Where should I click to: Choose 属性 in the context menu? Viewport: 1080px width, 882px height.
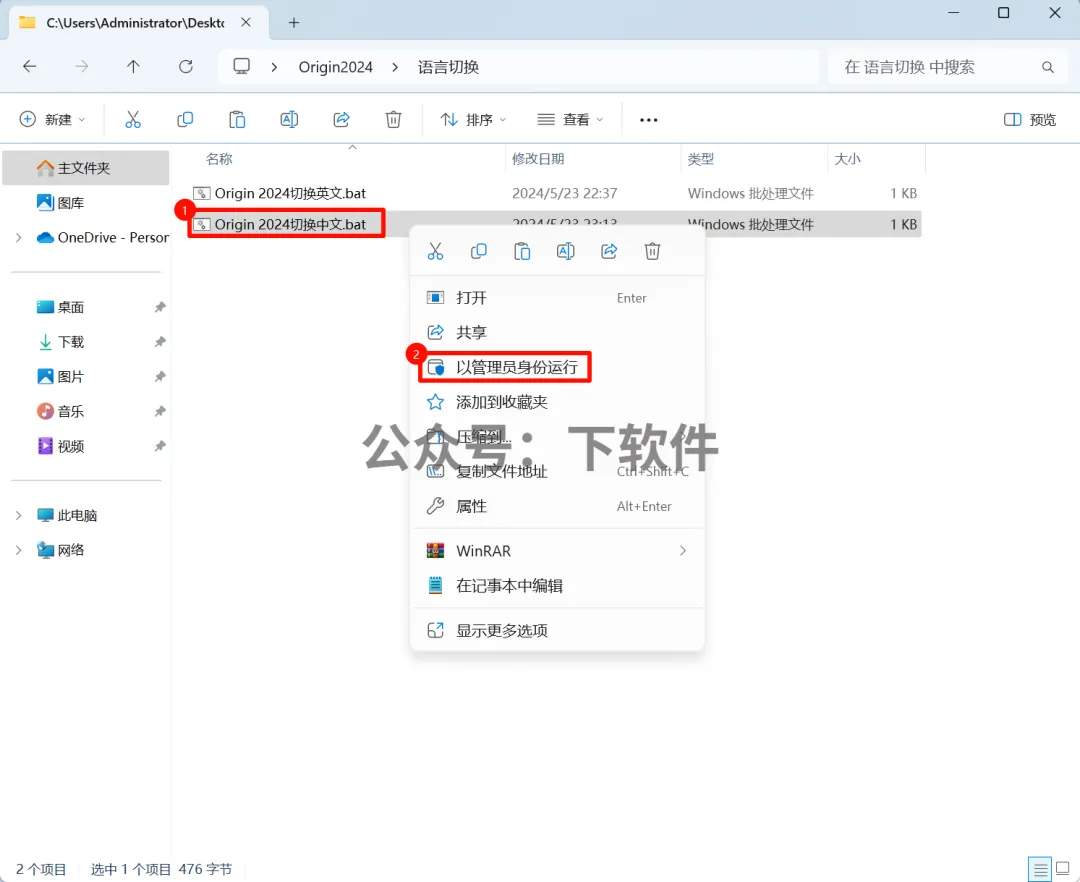[x=557, y=507]
